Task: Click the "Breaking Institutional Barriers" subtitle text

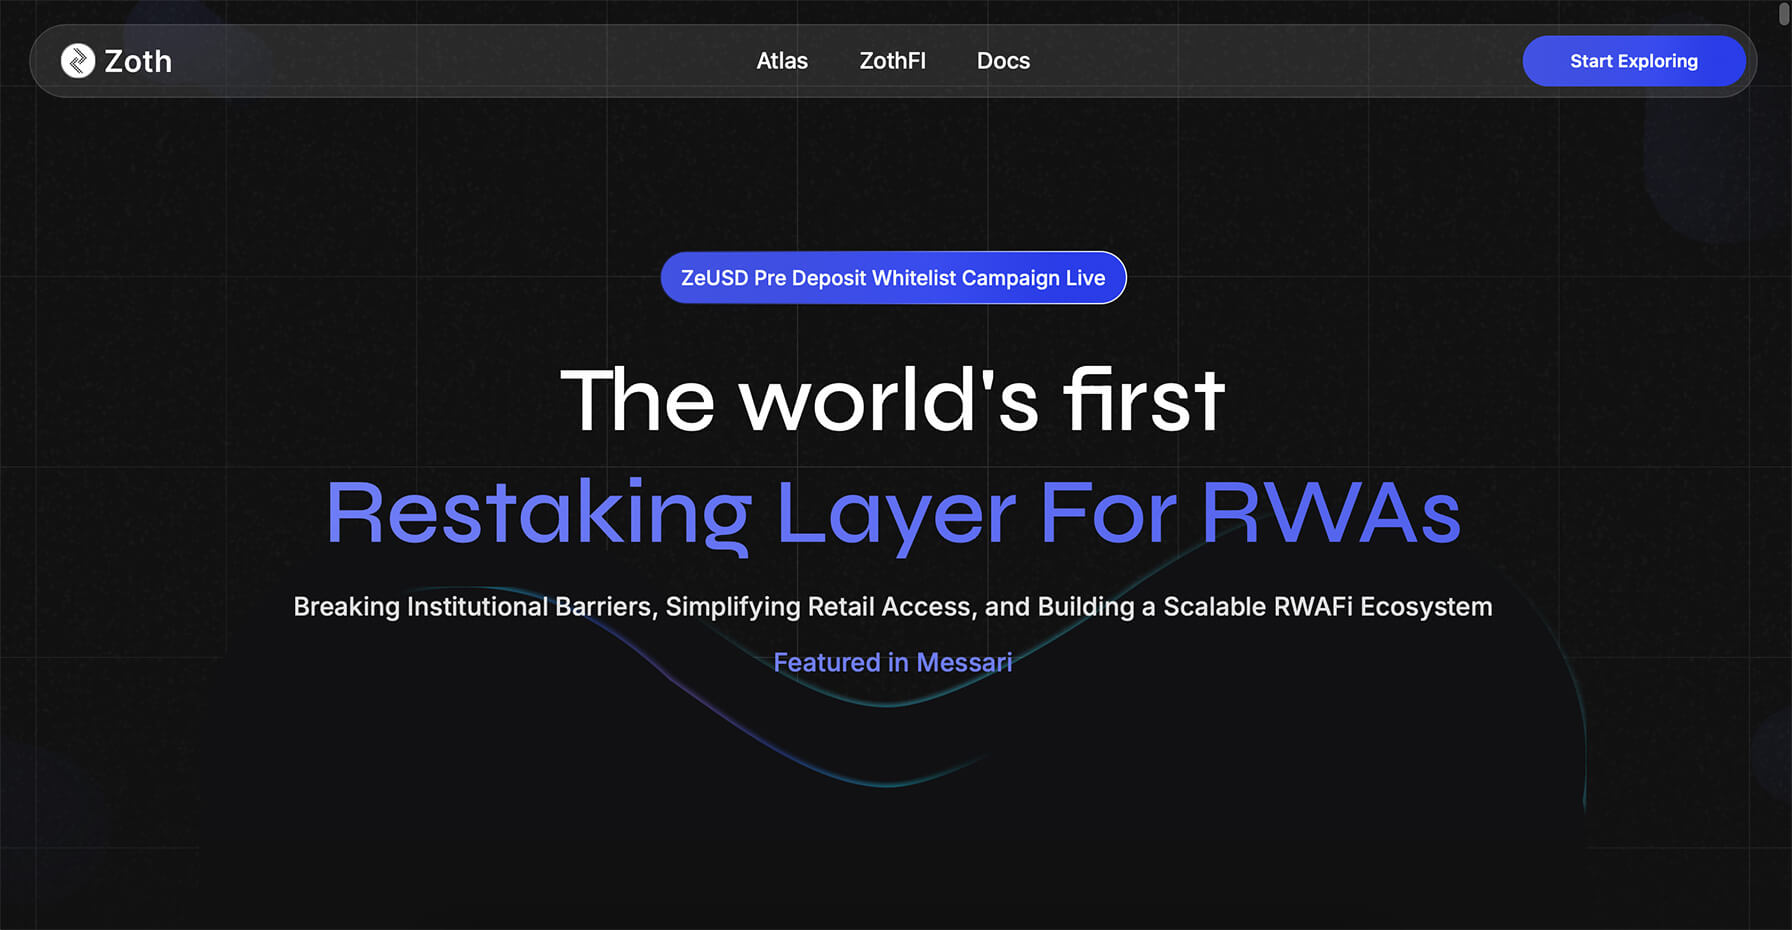Action: coord(893,607)
